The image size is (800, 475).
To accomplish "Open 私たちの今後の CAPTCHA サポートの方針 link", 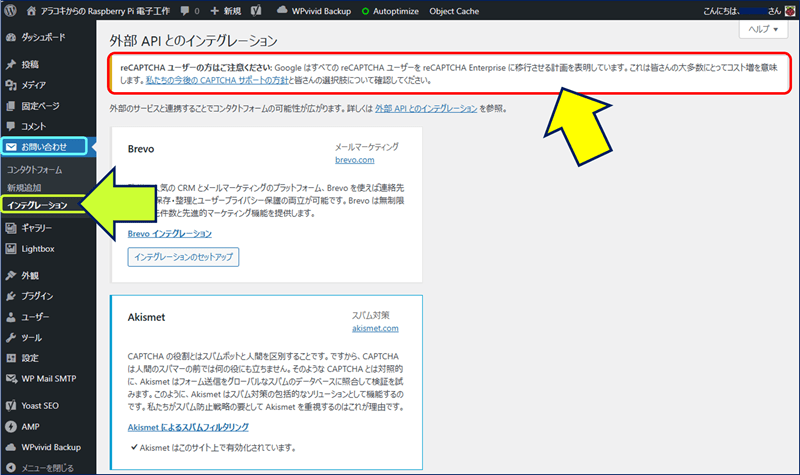I will tap(217, 80).
